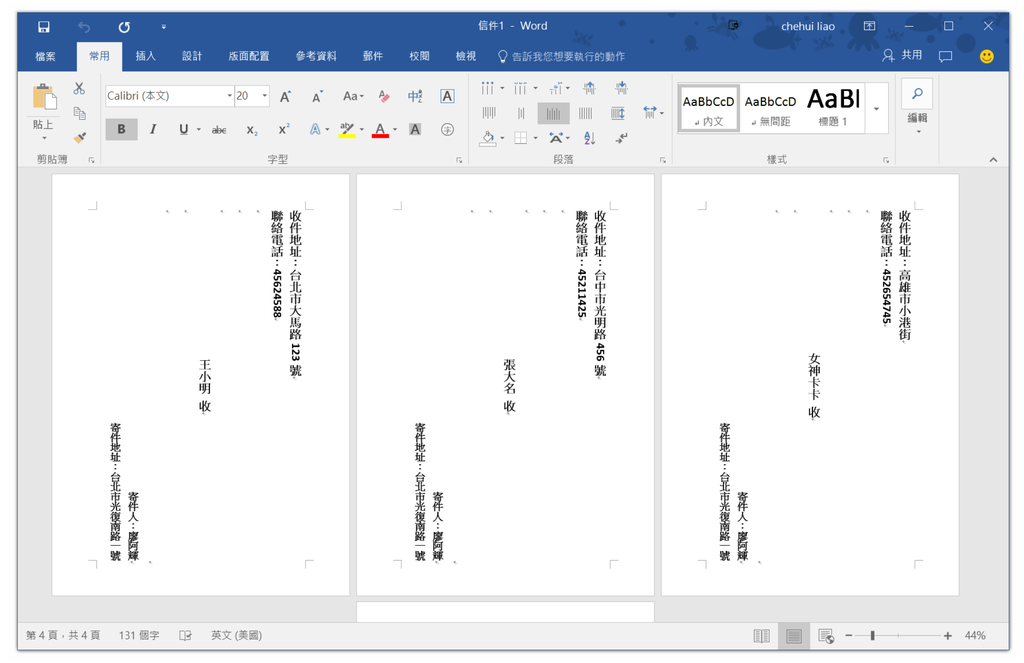Viewport: 1024px width, 663px height.
Task: Open proofing check icon in status bar
Action: coord(185,636)
